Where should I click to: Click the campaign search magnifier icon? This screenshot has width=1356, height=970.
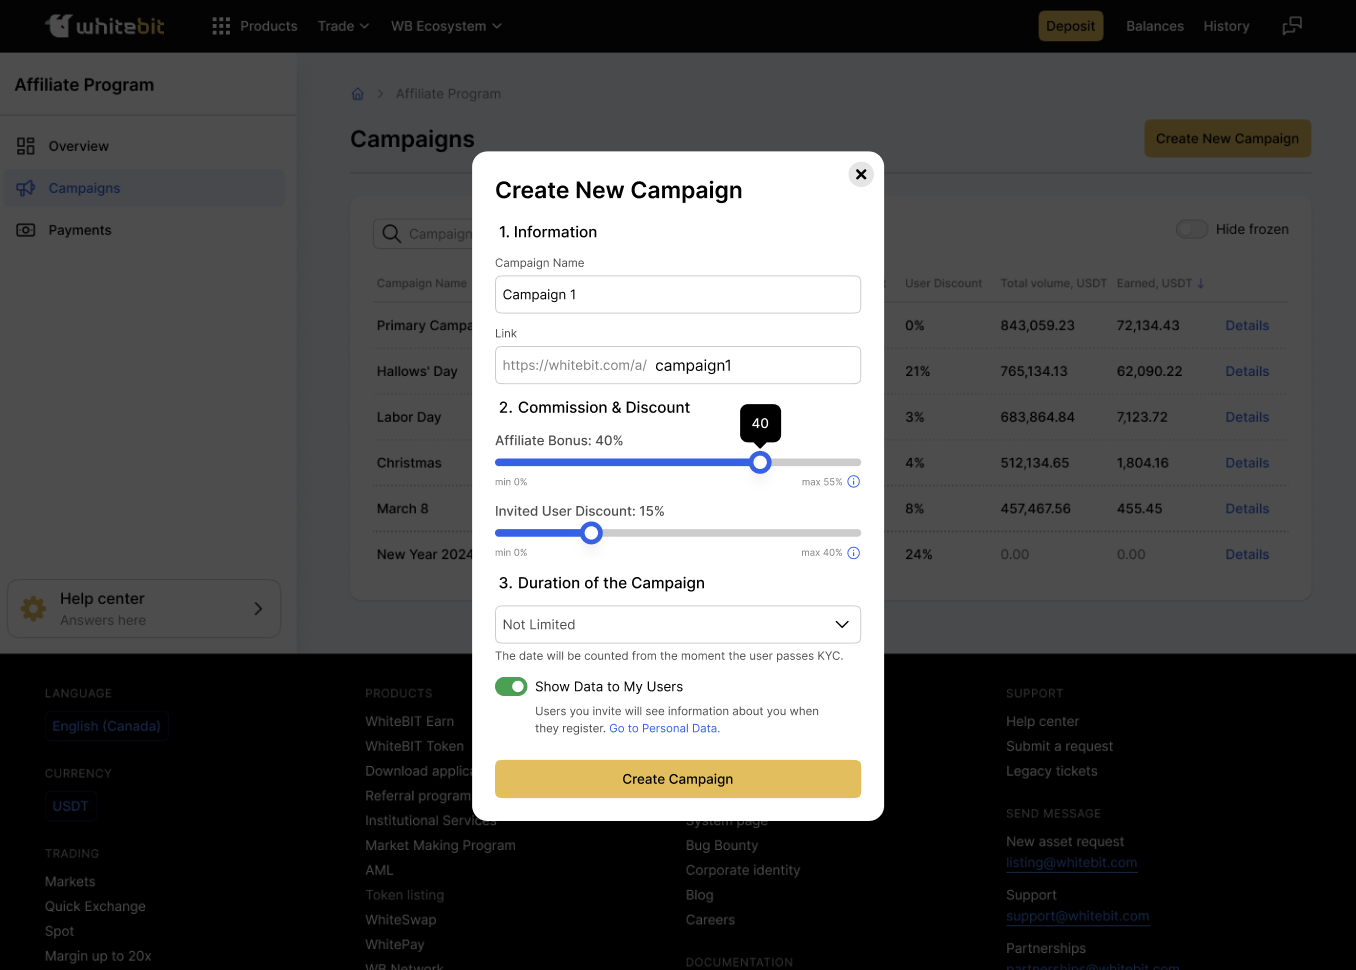coord(392,234)
